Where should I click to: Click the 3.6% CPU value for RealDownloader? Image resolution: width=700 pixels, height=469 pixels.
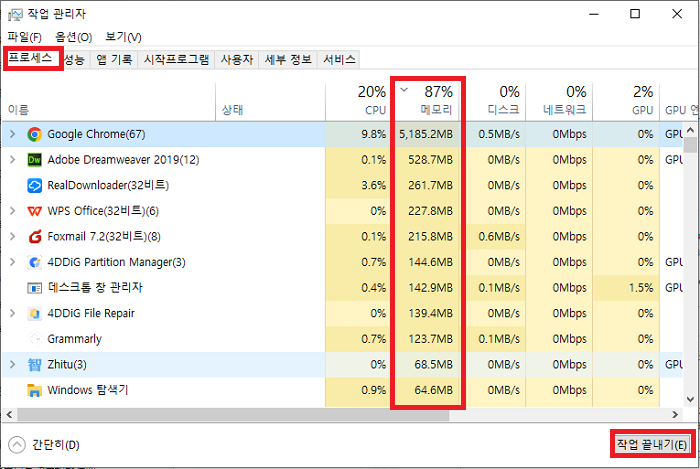[374, 185]
